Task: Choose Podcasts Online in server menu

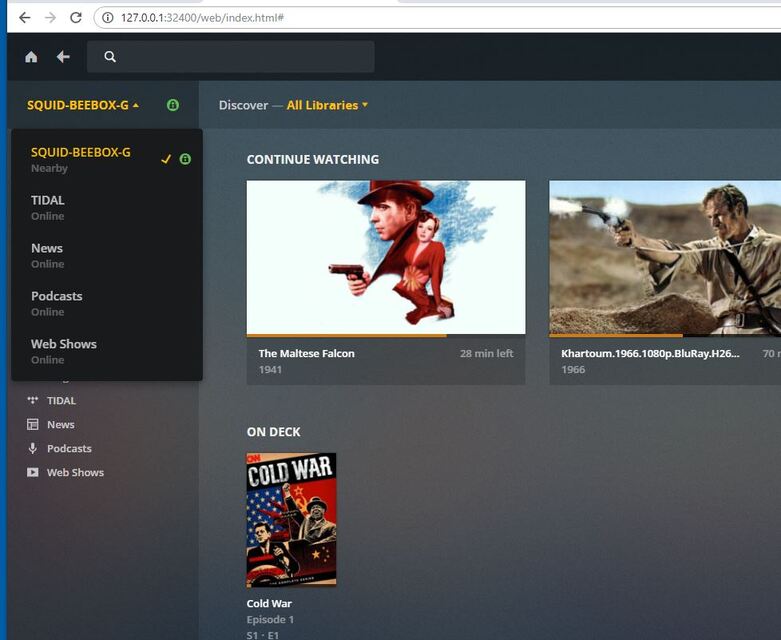Action: [x=107, y=303]
